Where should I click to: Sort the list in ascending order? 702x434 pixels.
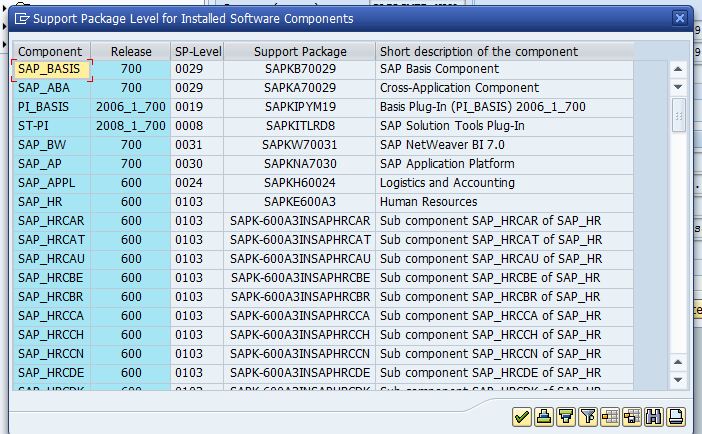[x=544, y=417]
